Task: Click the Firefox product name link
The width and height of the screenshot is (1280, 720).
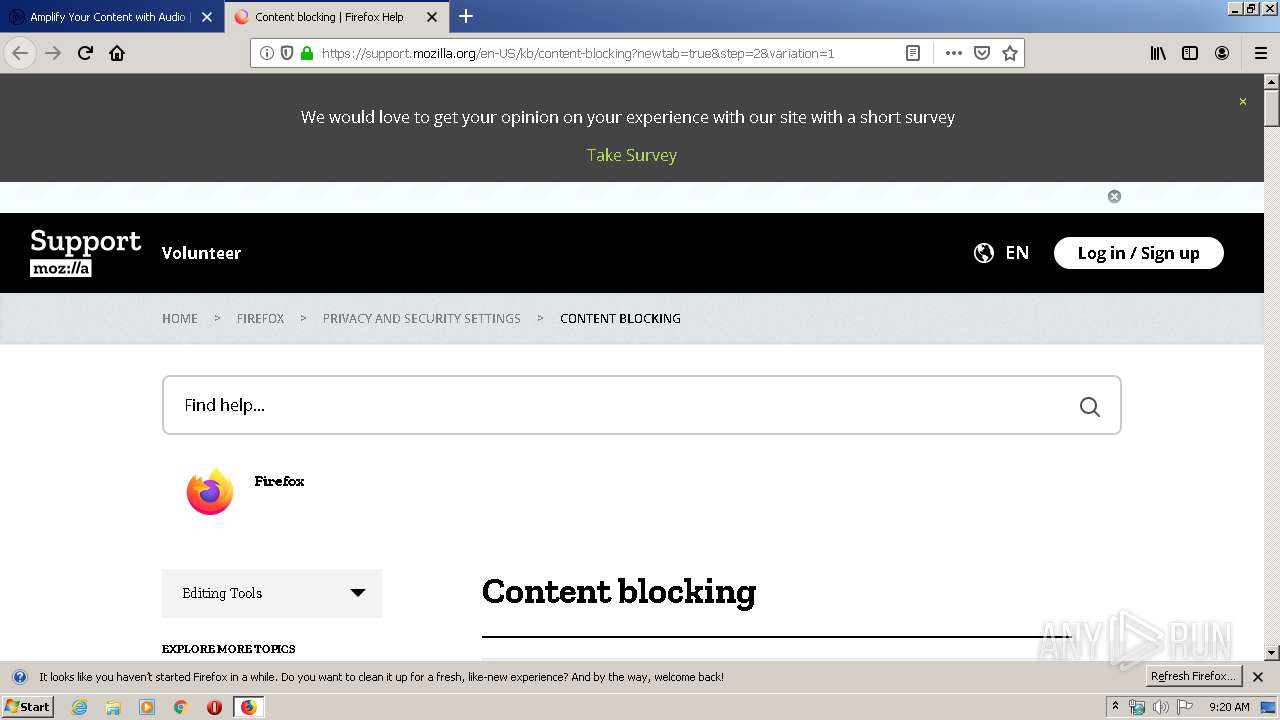Action: tap(279, 481)
